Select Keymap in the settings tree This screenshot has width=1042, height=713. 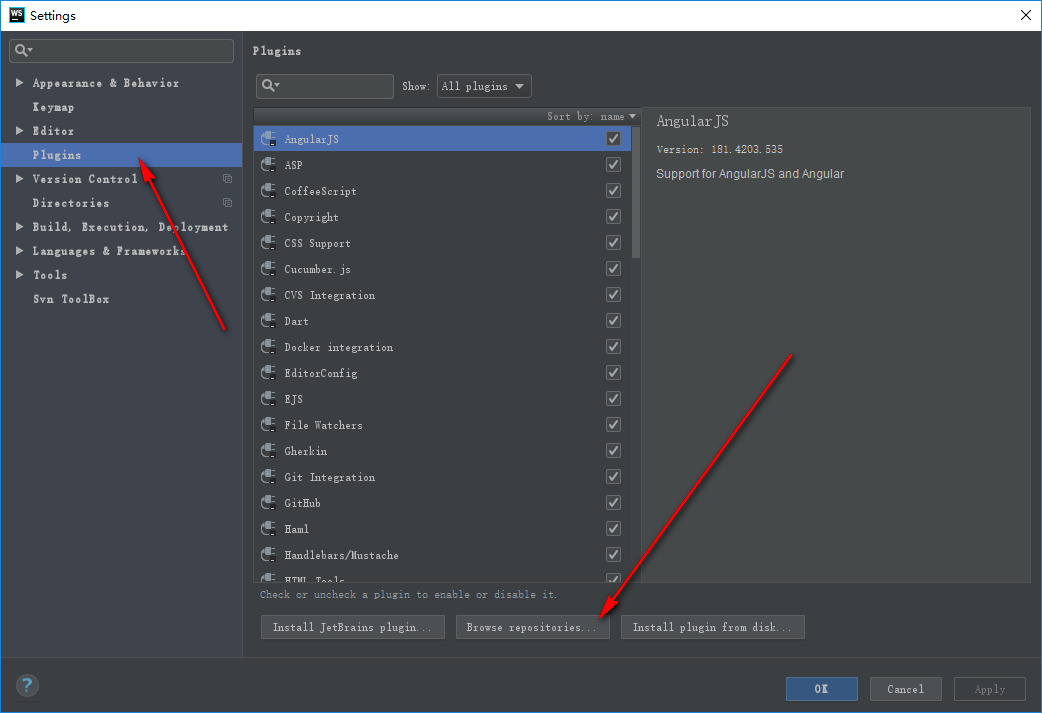(53, 107)
